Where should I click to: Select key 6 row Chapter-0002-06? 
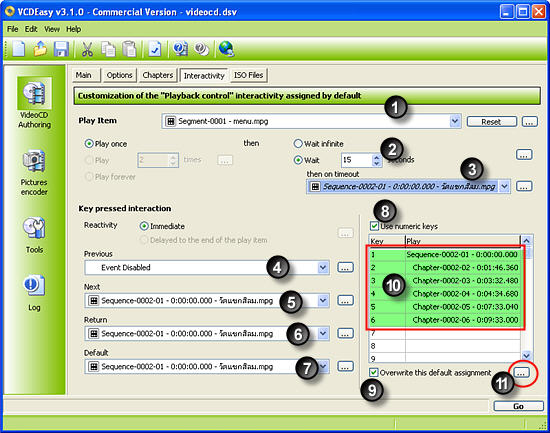pos(445,320)
